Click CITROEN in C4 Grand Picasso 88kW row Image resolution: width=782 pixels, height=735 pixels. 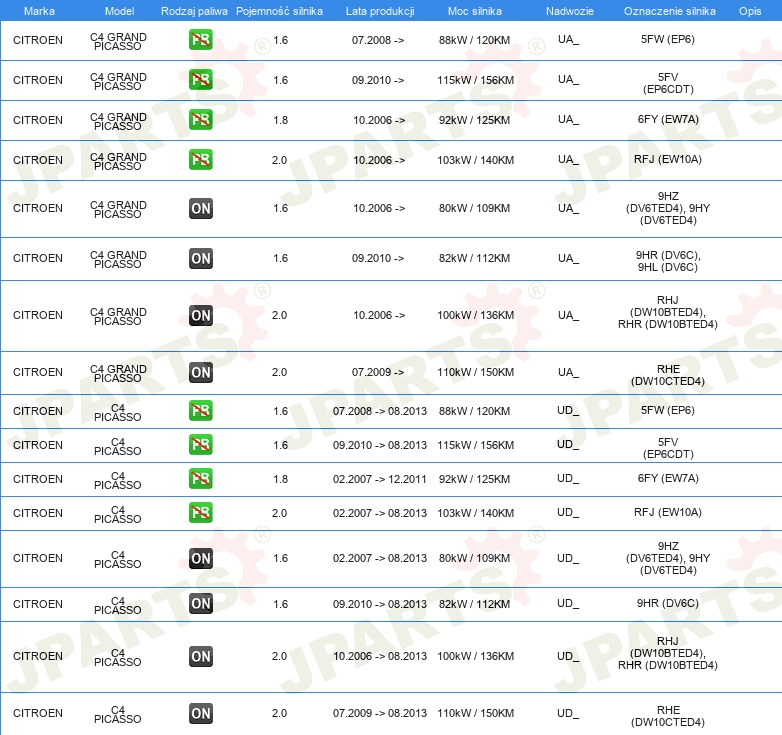[38, 40]
